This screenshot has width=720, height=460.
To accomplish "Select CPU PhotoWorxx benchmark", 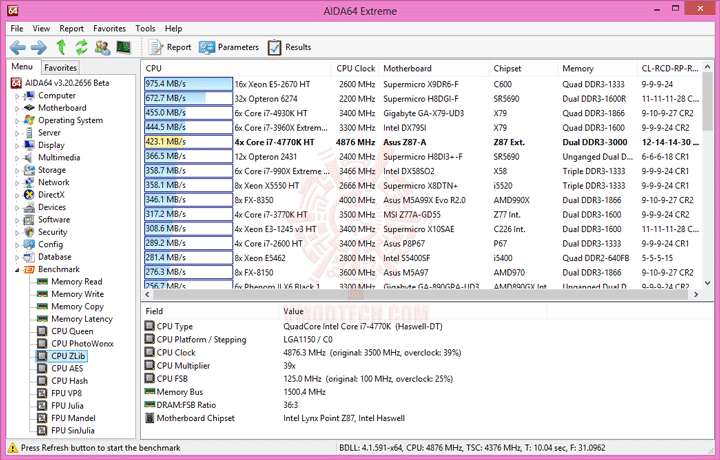I will pyautogui.click(x=82, y=343).
